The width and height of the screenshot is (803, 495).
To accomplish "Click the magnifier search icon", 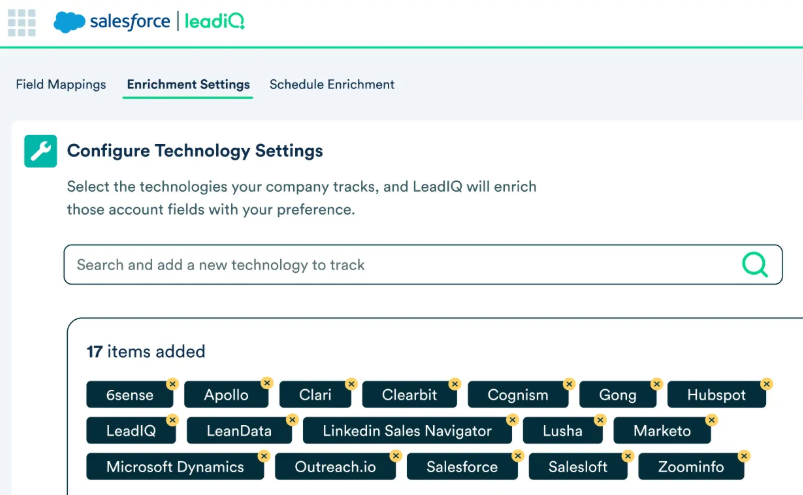I will [755, 265].
